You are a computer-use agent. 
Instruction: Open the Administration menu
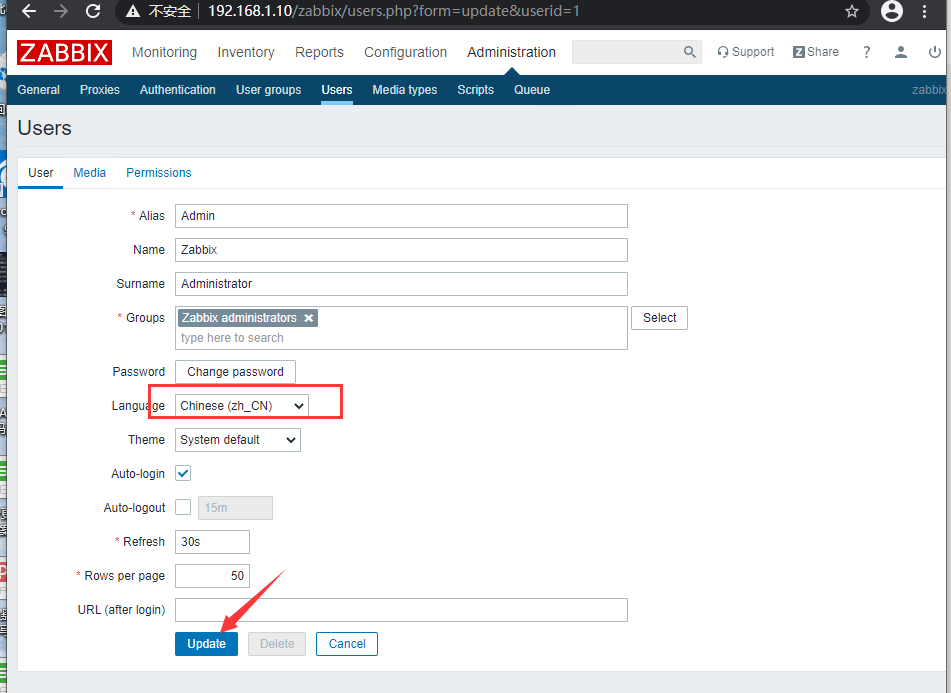(x=511, y=52)
